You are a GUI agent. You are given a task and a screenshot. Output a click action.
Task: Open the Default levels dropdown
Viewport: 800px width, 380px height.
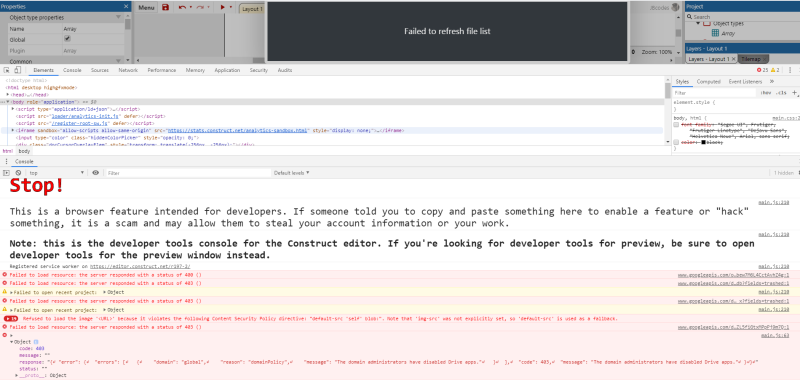[x=291, y=173]
